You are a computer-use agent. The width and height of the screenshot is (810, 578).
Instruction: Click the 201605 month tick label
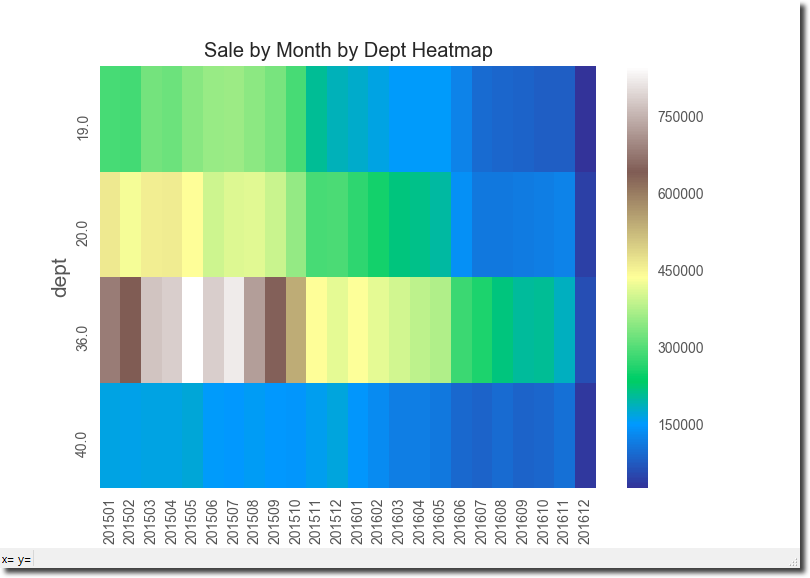439,522
